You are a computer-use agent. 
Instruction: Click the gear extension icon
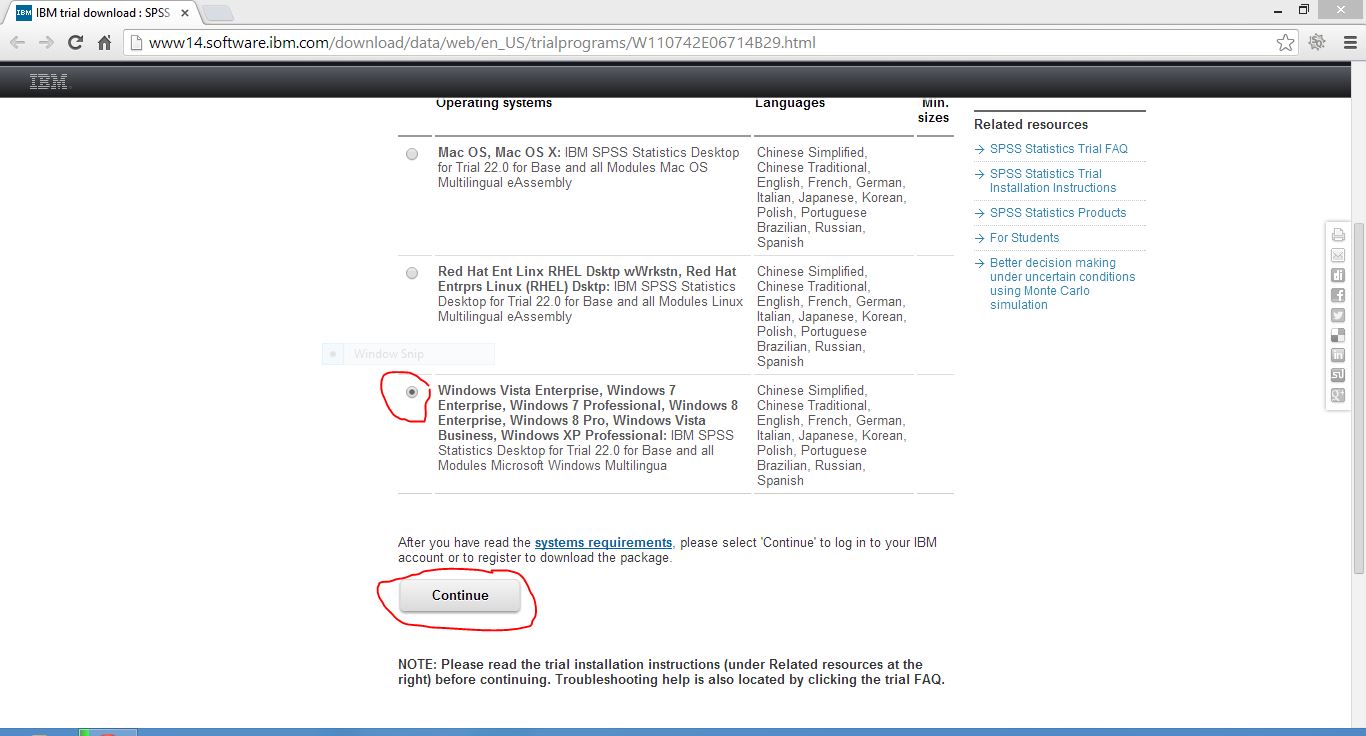pyautogui.click(x=1317, y=43)
